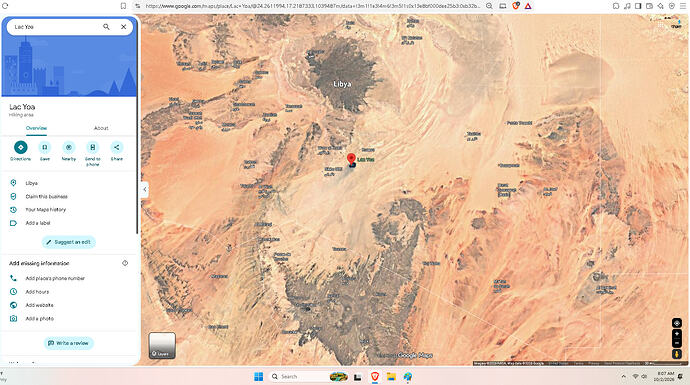Open Brave Rewards triangle icon
Screen dimensions: 690x385
(528, 6)
